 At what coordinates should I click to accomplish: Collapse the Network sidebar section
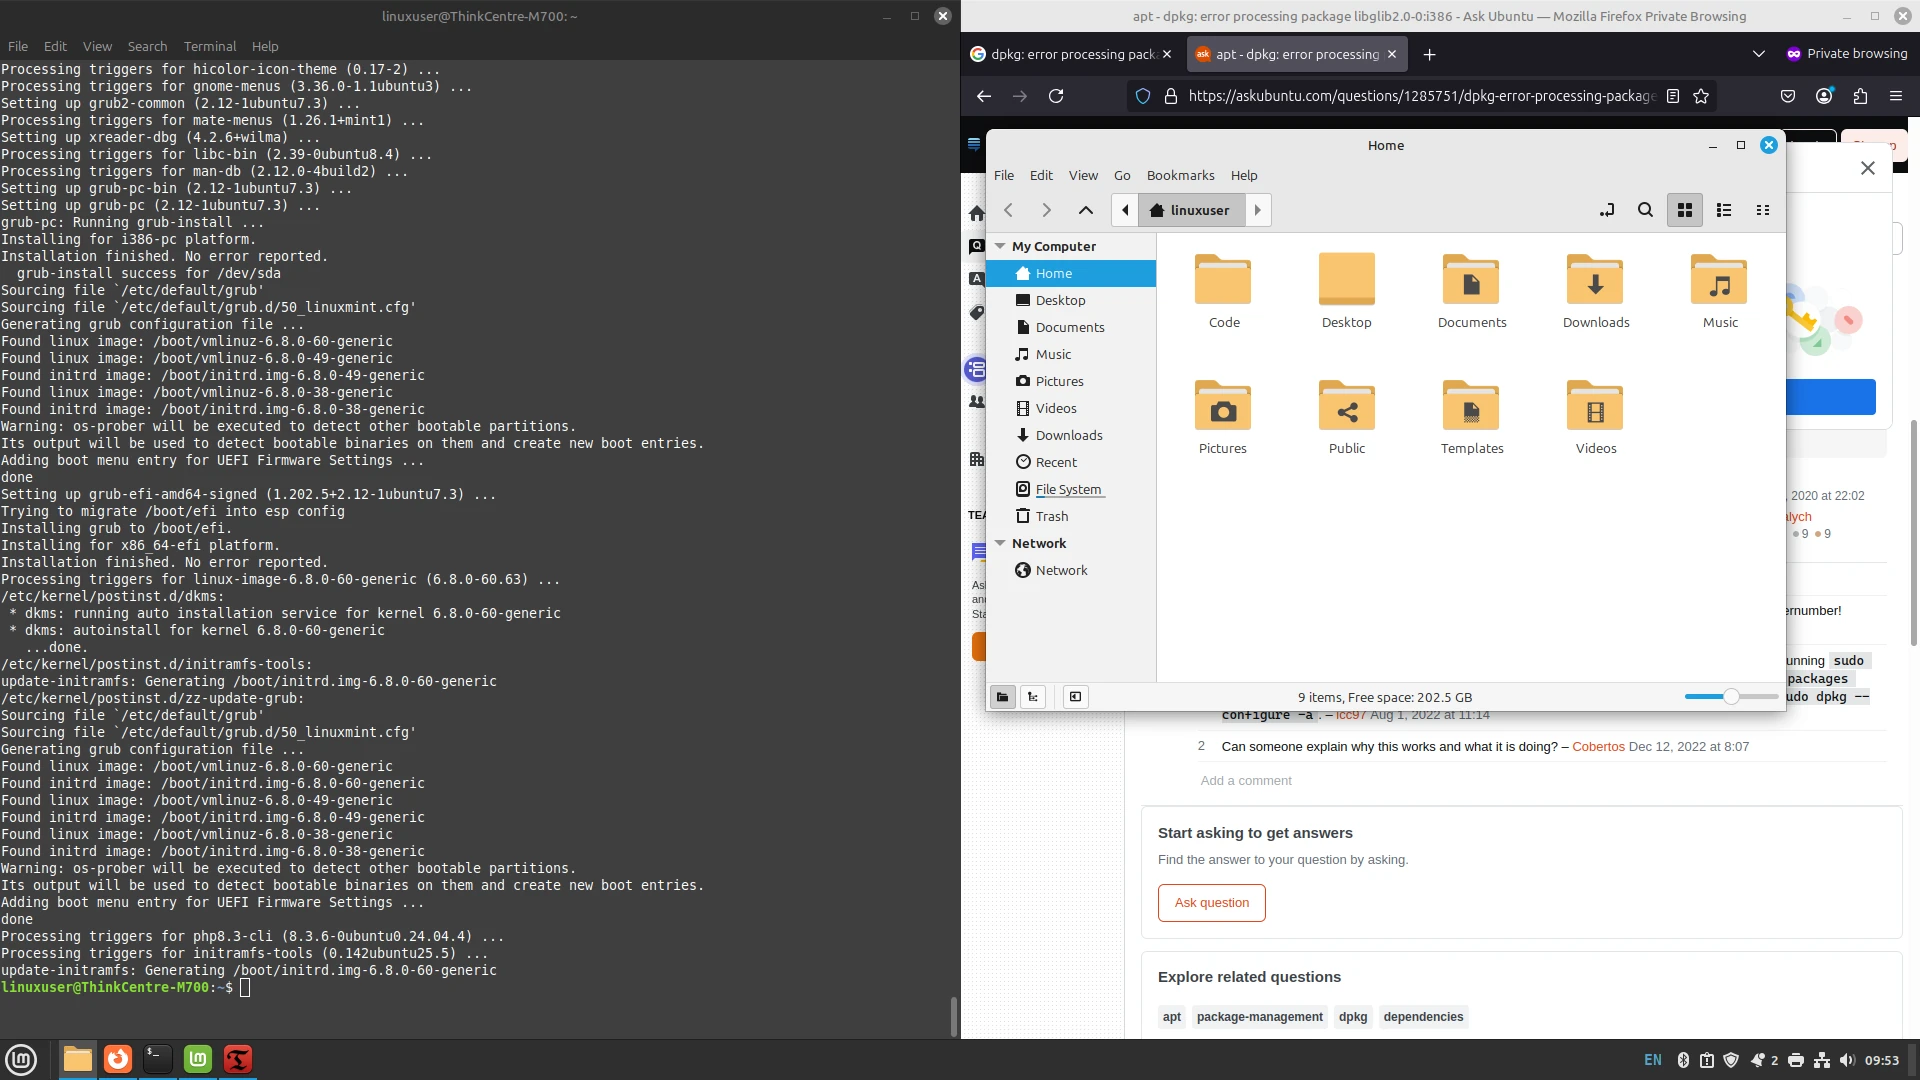coord(1000,543)
